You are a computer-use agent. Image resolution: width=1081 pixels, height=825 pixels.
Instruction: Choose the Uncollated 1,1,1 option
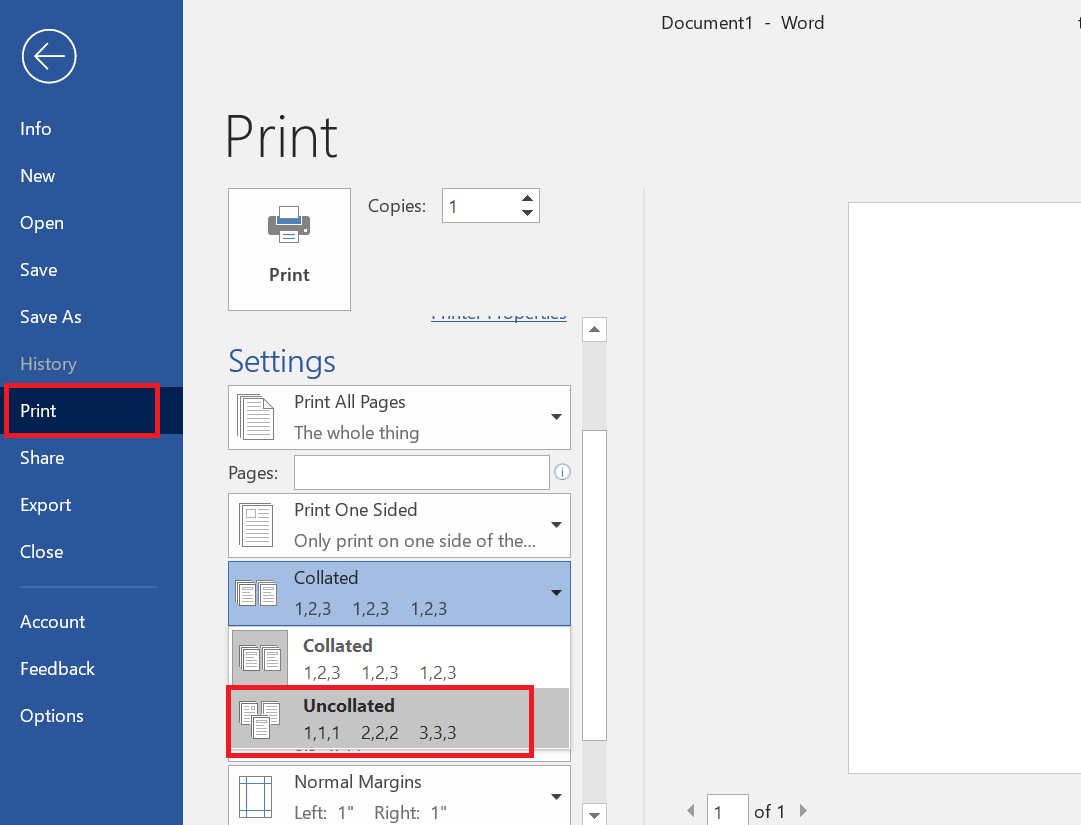coord(400,718)
